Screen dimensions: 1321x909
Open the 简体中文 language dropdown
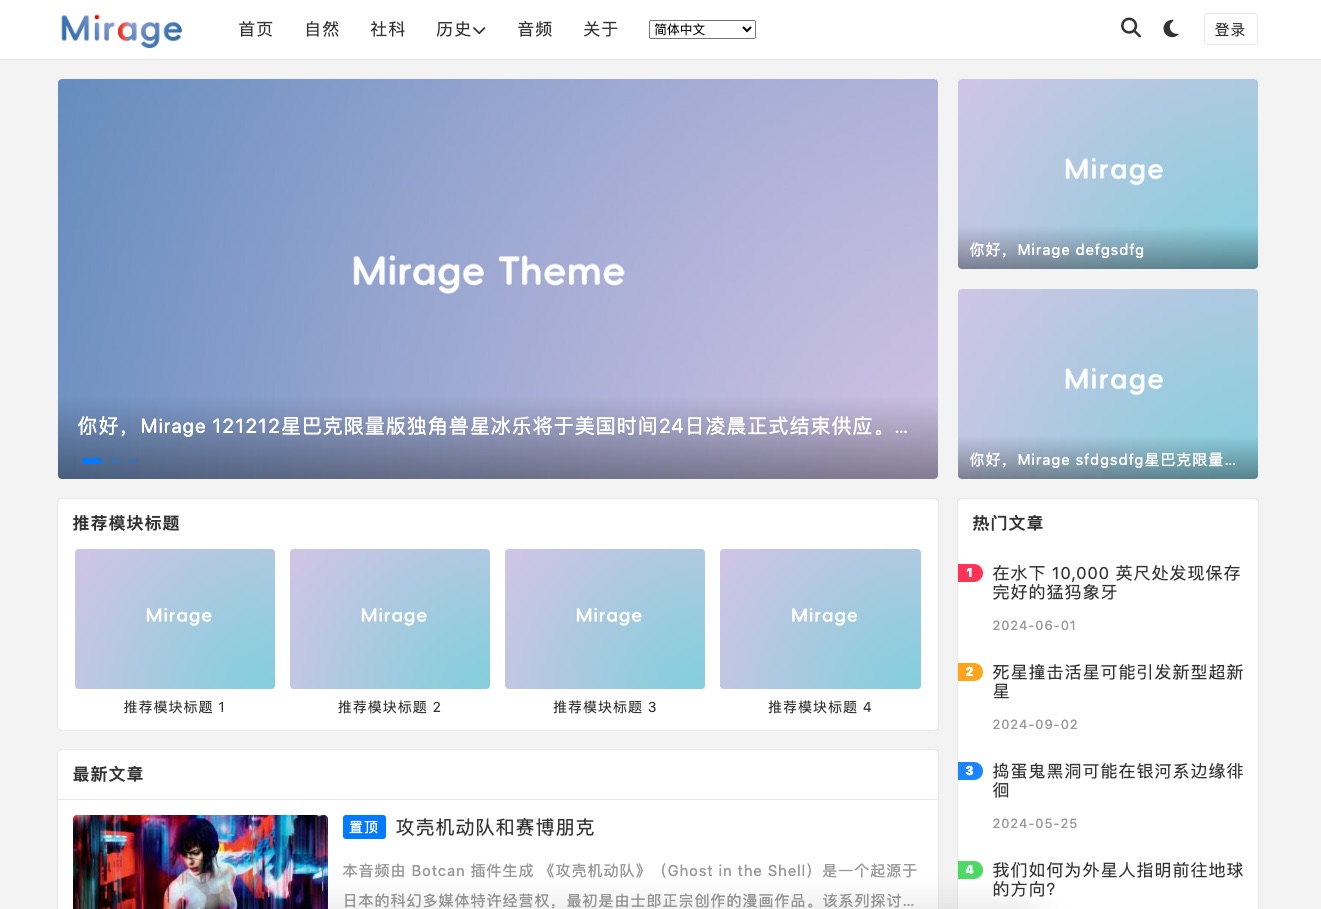(x=702, y=30)
